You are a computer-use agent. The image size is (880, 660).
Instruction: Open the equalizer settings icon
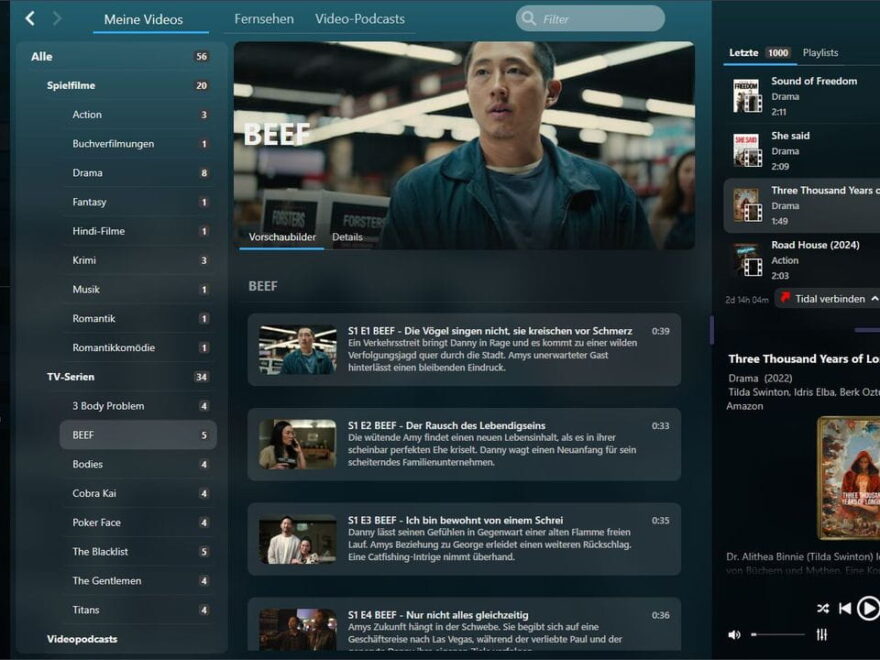(x=822, y=635)
